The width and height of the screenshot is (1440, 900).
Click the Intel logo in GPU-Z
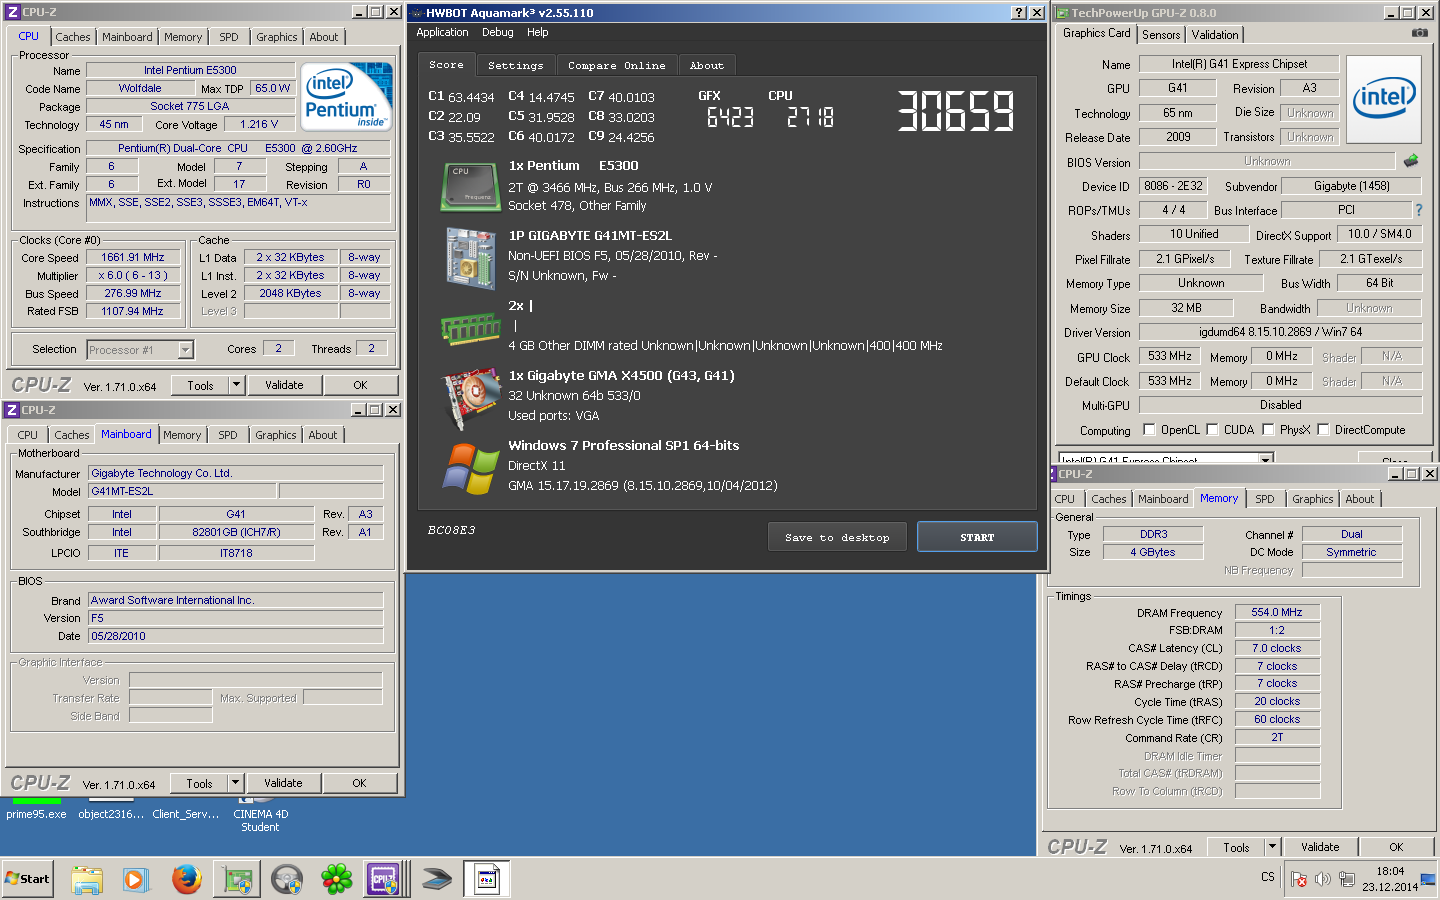click(1384, 99)
